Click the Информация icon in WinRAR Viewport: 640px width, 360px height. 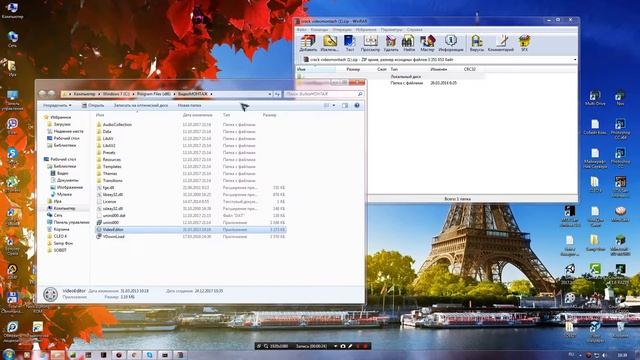pos(451,43)
